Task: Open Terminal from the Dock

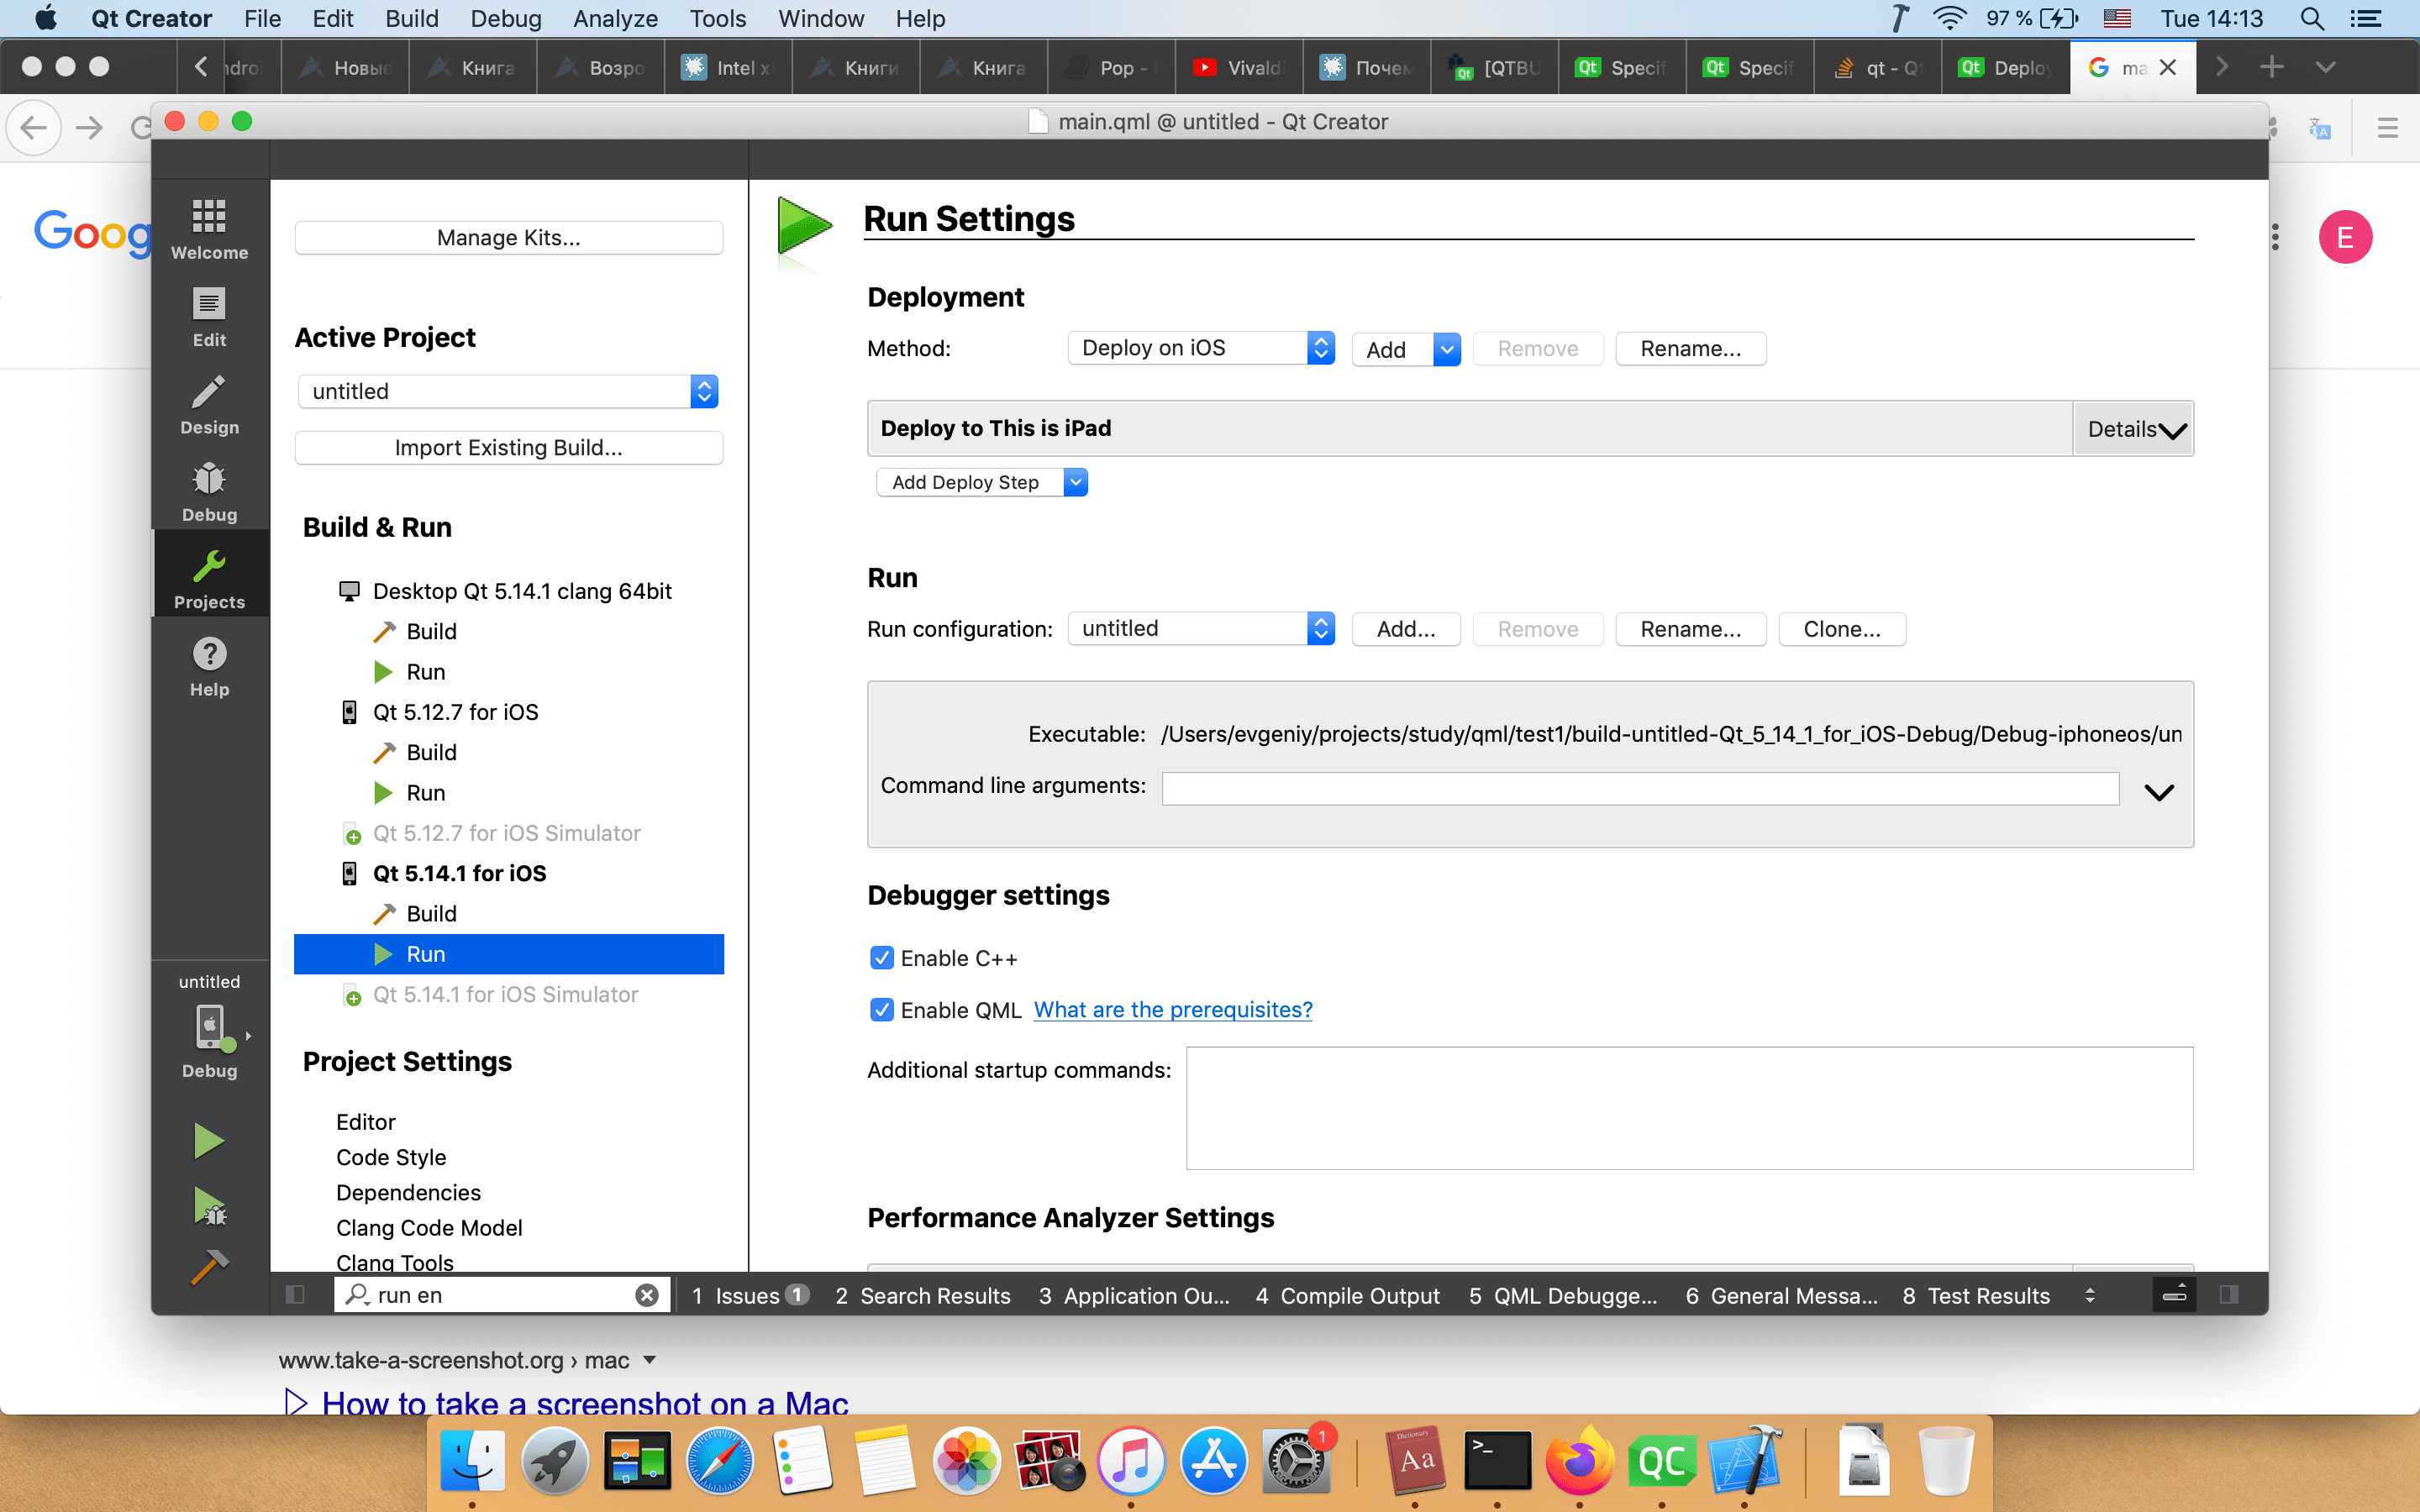Action: click(x=1497, y=1461)
